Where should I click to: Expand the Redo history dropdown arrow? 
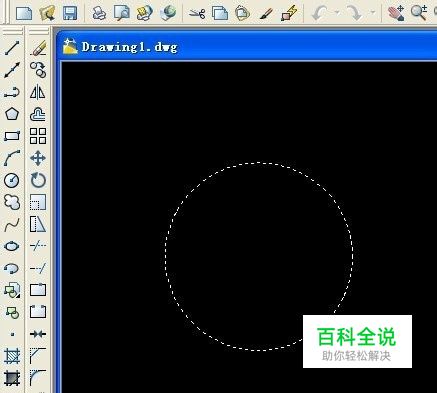(x=373, y=13)
